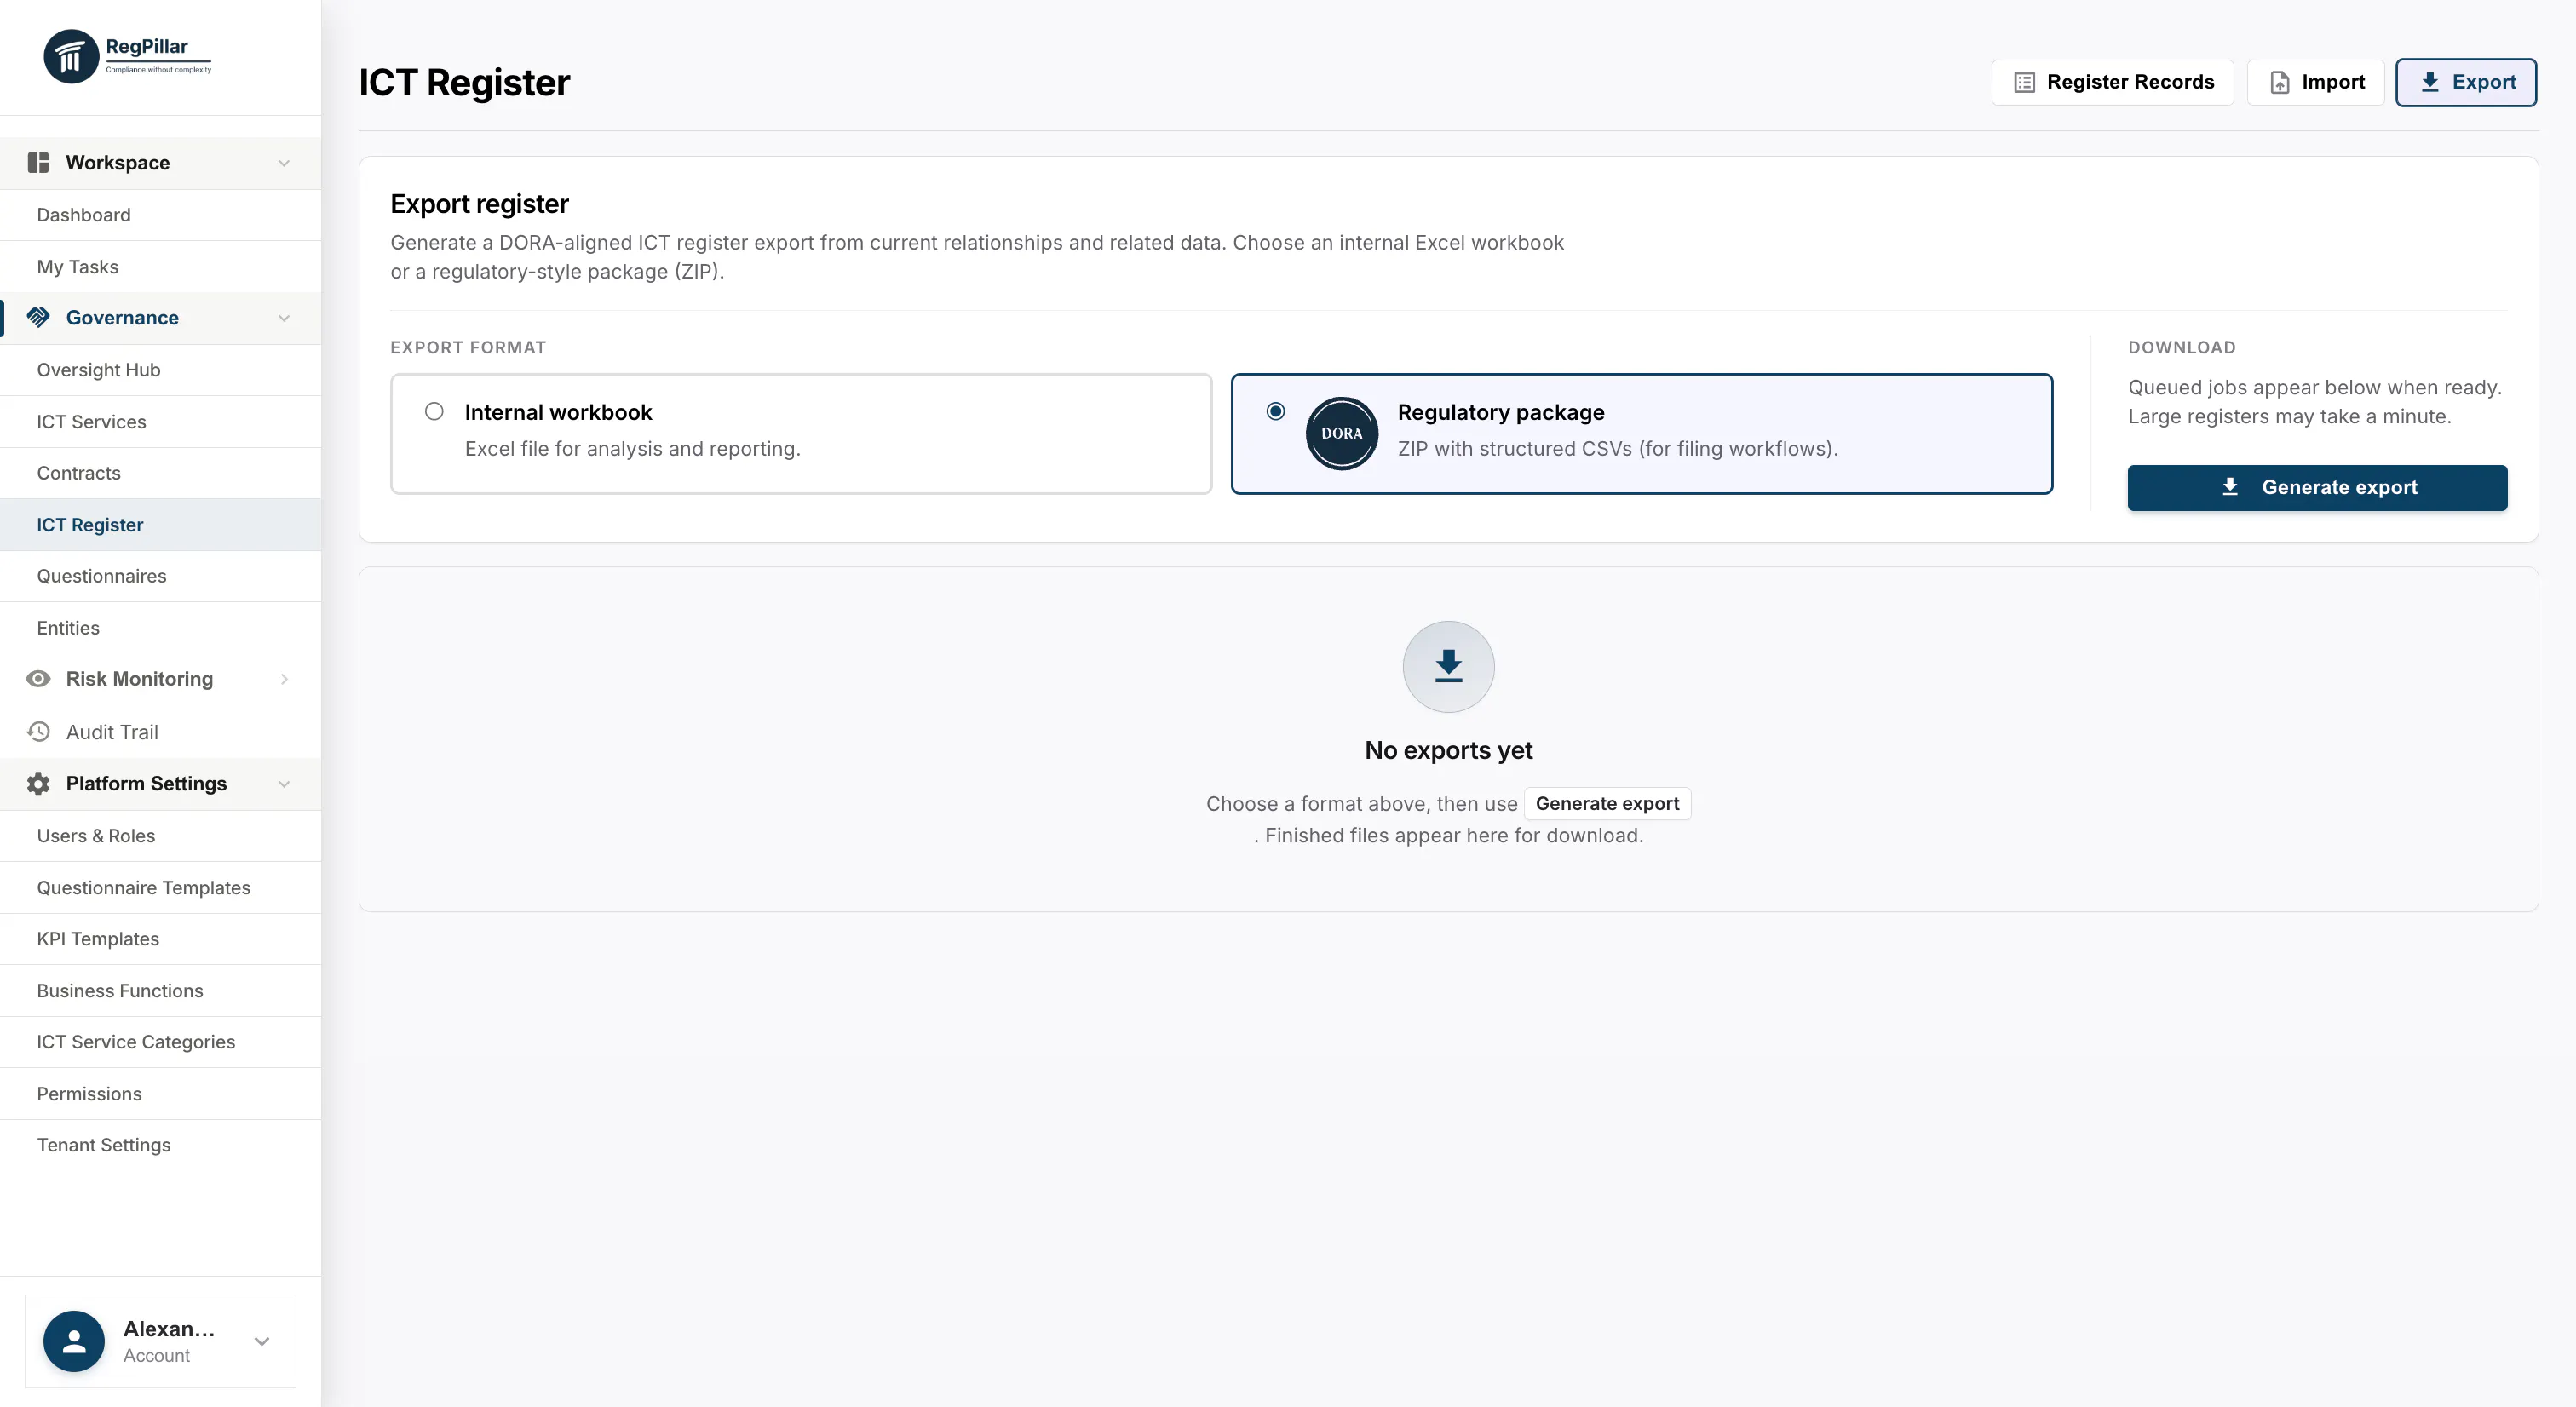Collapse the Governance section chevron
The height and width of the screenshot is (1407, 2576).
point(284,318)
